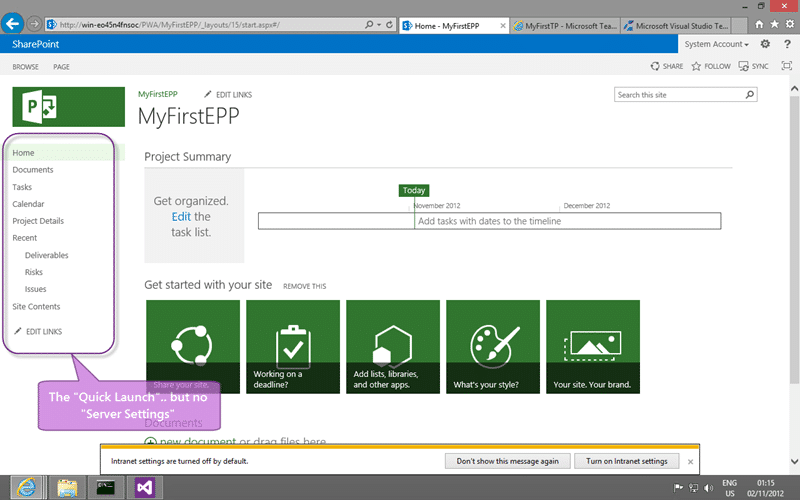800x500 pixels.
Task: Open the PAGE ribbon tab
Action: click(61, 67)
